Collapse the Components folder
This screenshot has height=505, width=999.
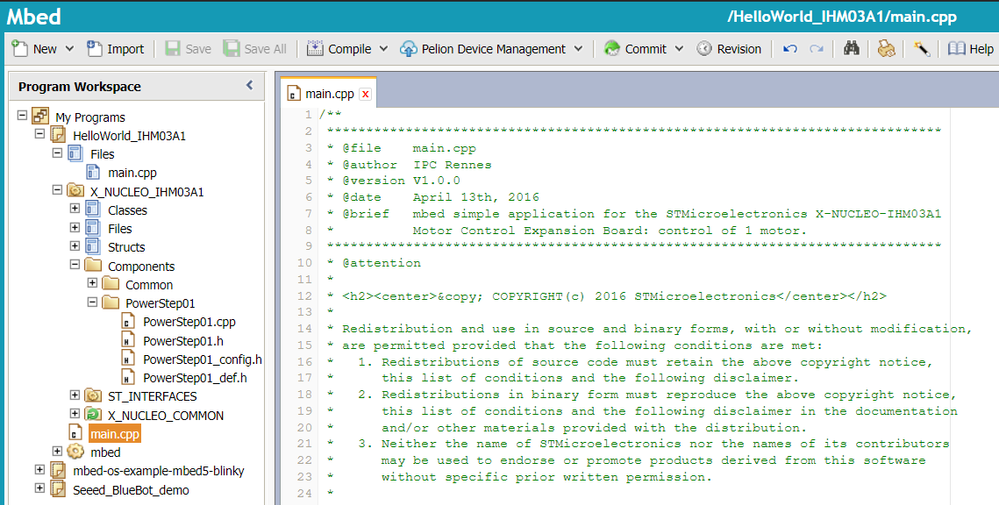(x=75, y=264)
